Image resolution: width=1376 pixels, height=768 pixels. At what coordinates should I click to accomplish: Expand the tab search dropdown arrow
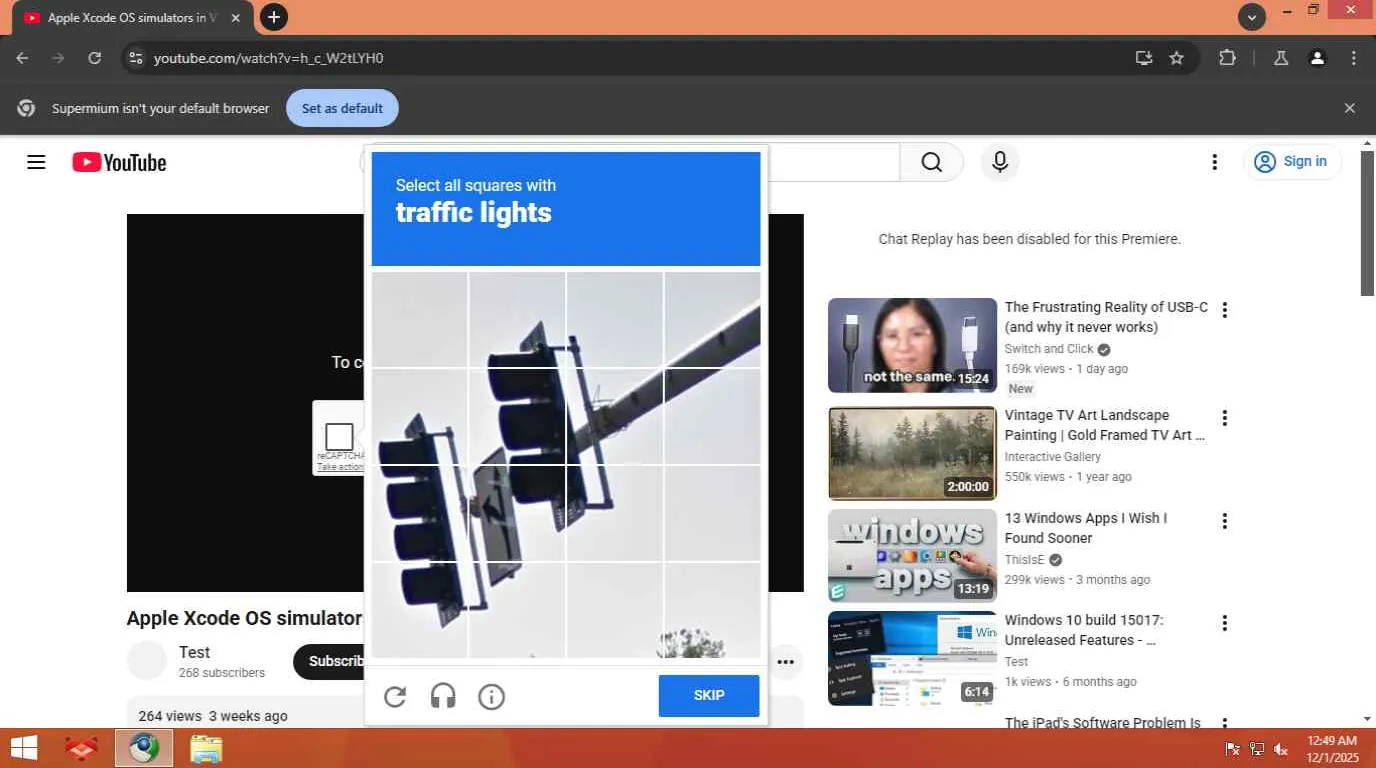tap(1252, 17)
